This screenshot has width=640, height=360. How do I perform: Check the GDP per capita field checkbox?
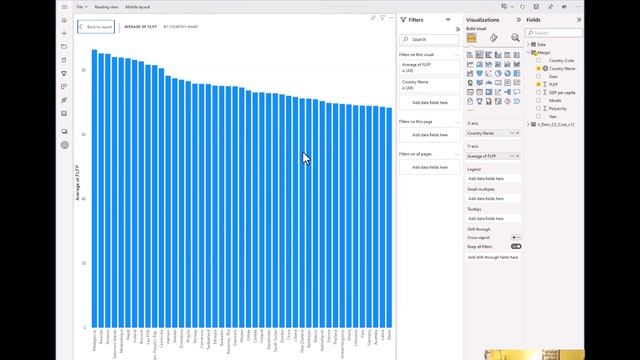coord(538,93)
